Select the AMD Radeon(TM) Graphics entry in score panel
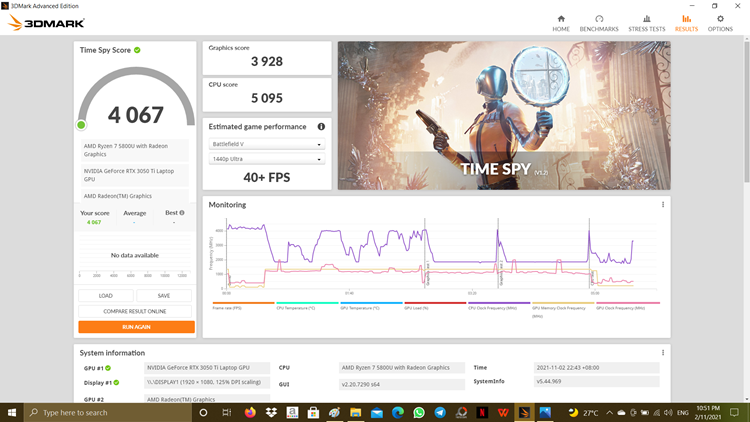750x422 pixels. 135,196
